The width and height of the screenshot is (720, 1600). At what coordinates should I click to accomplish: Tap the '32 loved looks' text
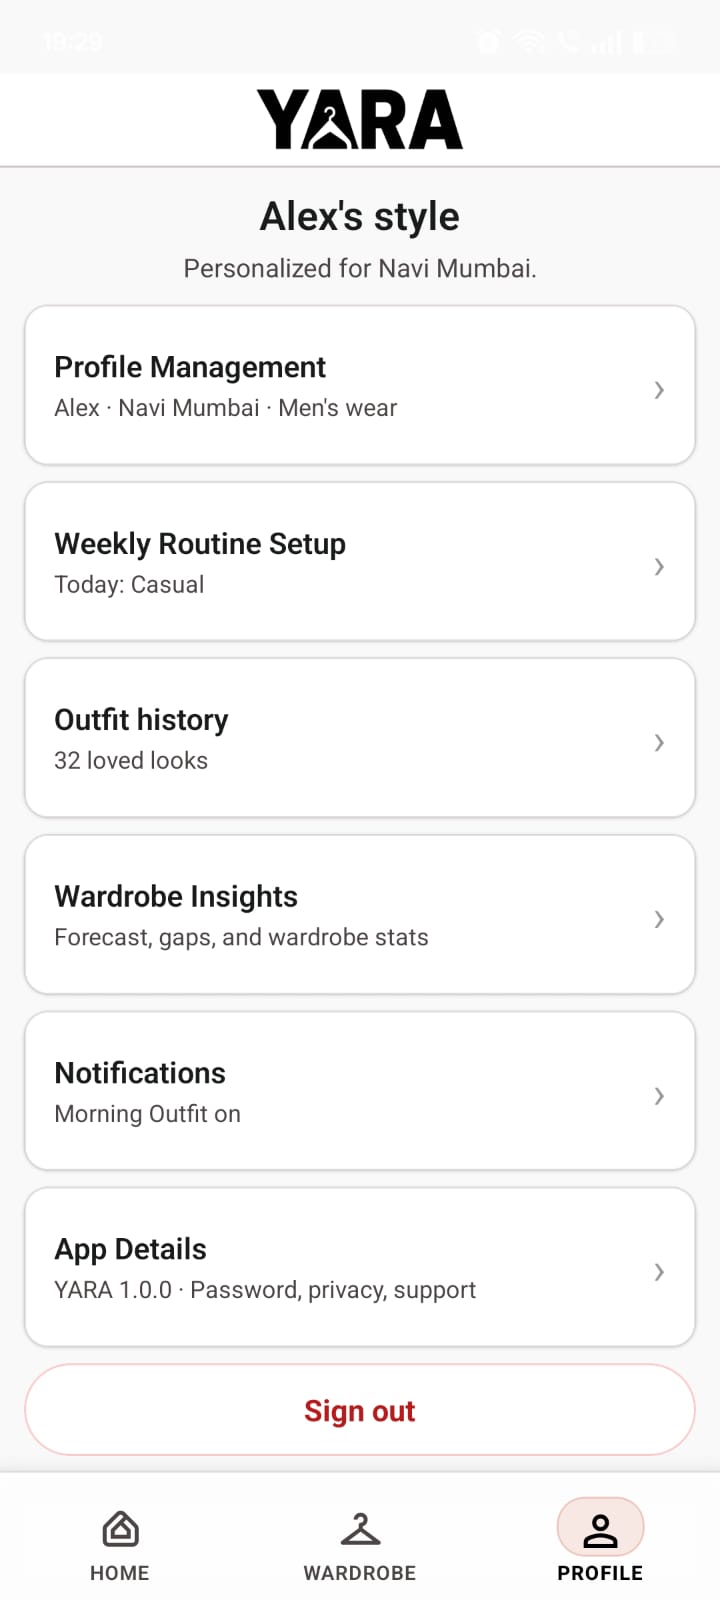coord(131,761)
